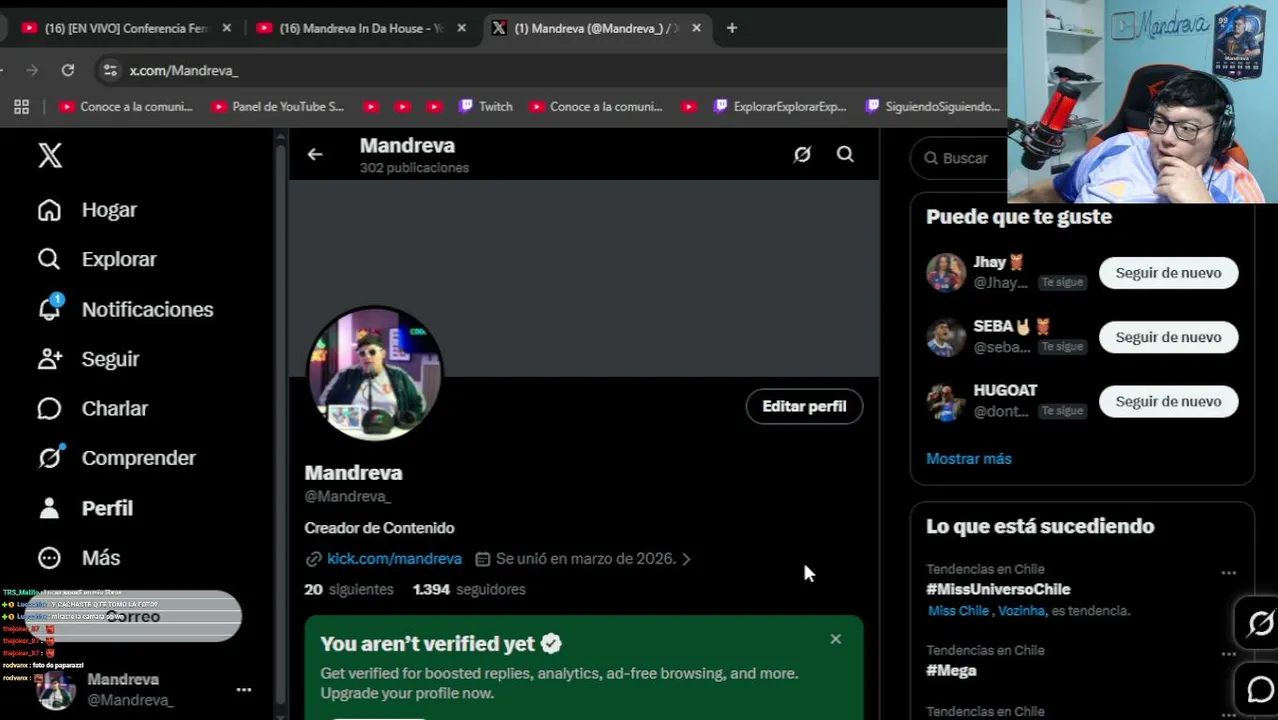
Task: Open Explorar search page
Action: tap(97, 259)
